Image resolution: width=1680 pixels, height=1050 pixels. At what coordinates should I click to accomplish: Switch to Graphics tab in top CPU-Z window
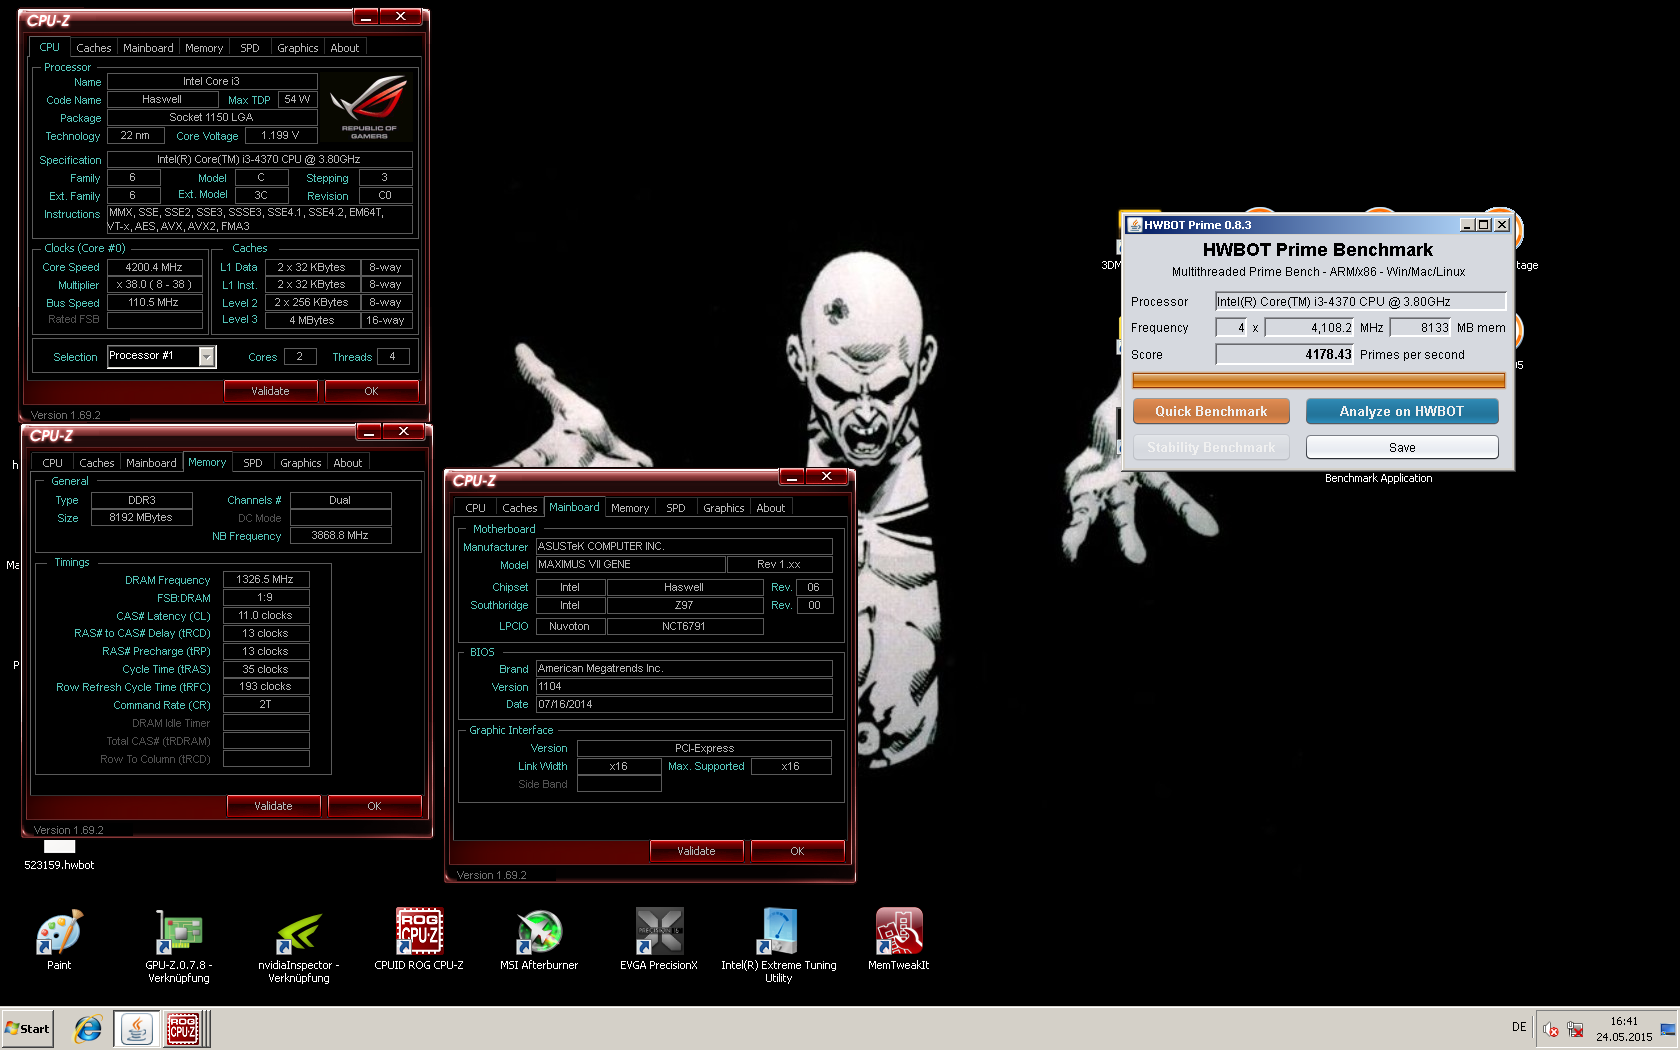coord(298,48)
